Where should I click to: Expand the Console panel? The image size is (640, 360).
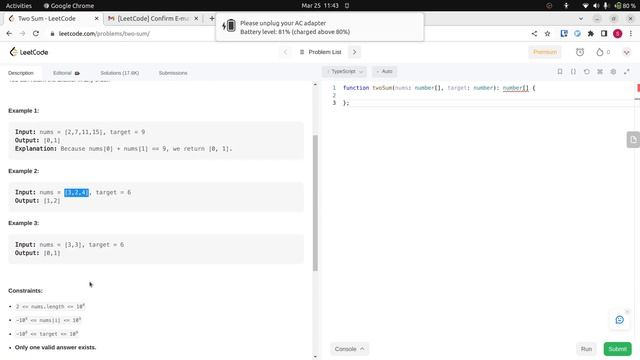pyautogui.click(x=349, y=349)
